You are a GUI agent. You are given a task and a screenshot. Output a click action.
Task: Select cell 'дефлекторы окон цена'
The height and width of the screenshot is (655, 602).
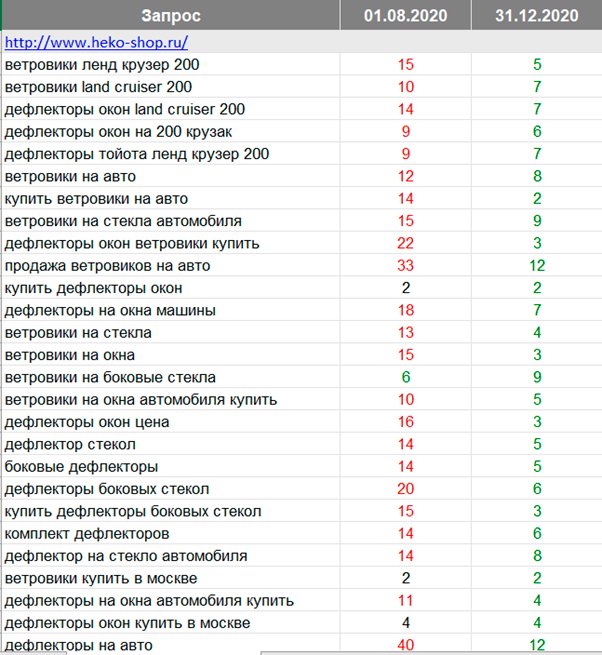click(x=171, y=422)
